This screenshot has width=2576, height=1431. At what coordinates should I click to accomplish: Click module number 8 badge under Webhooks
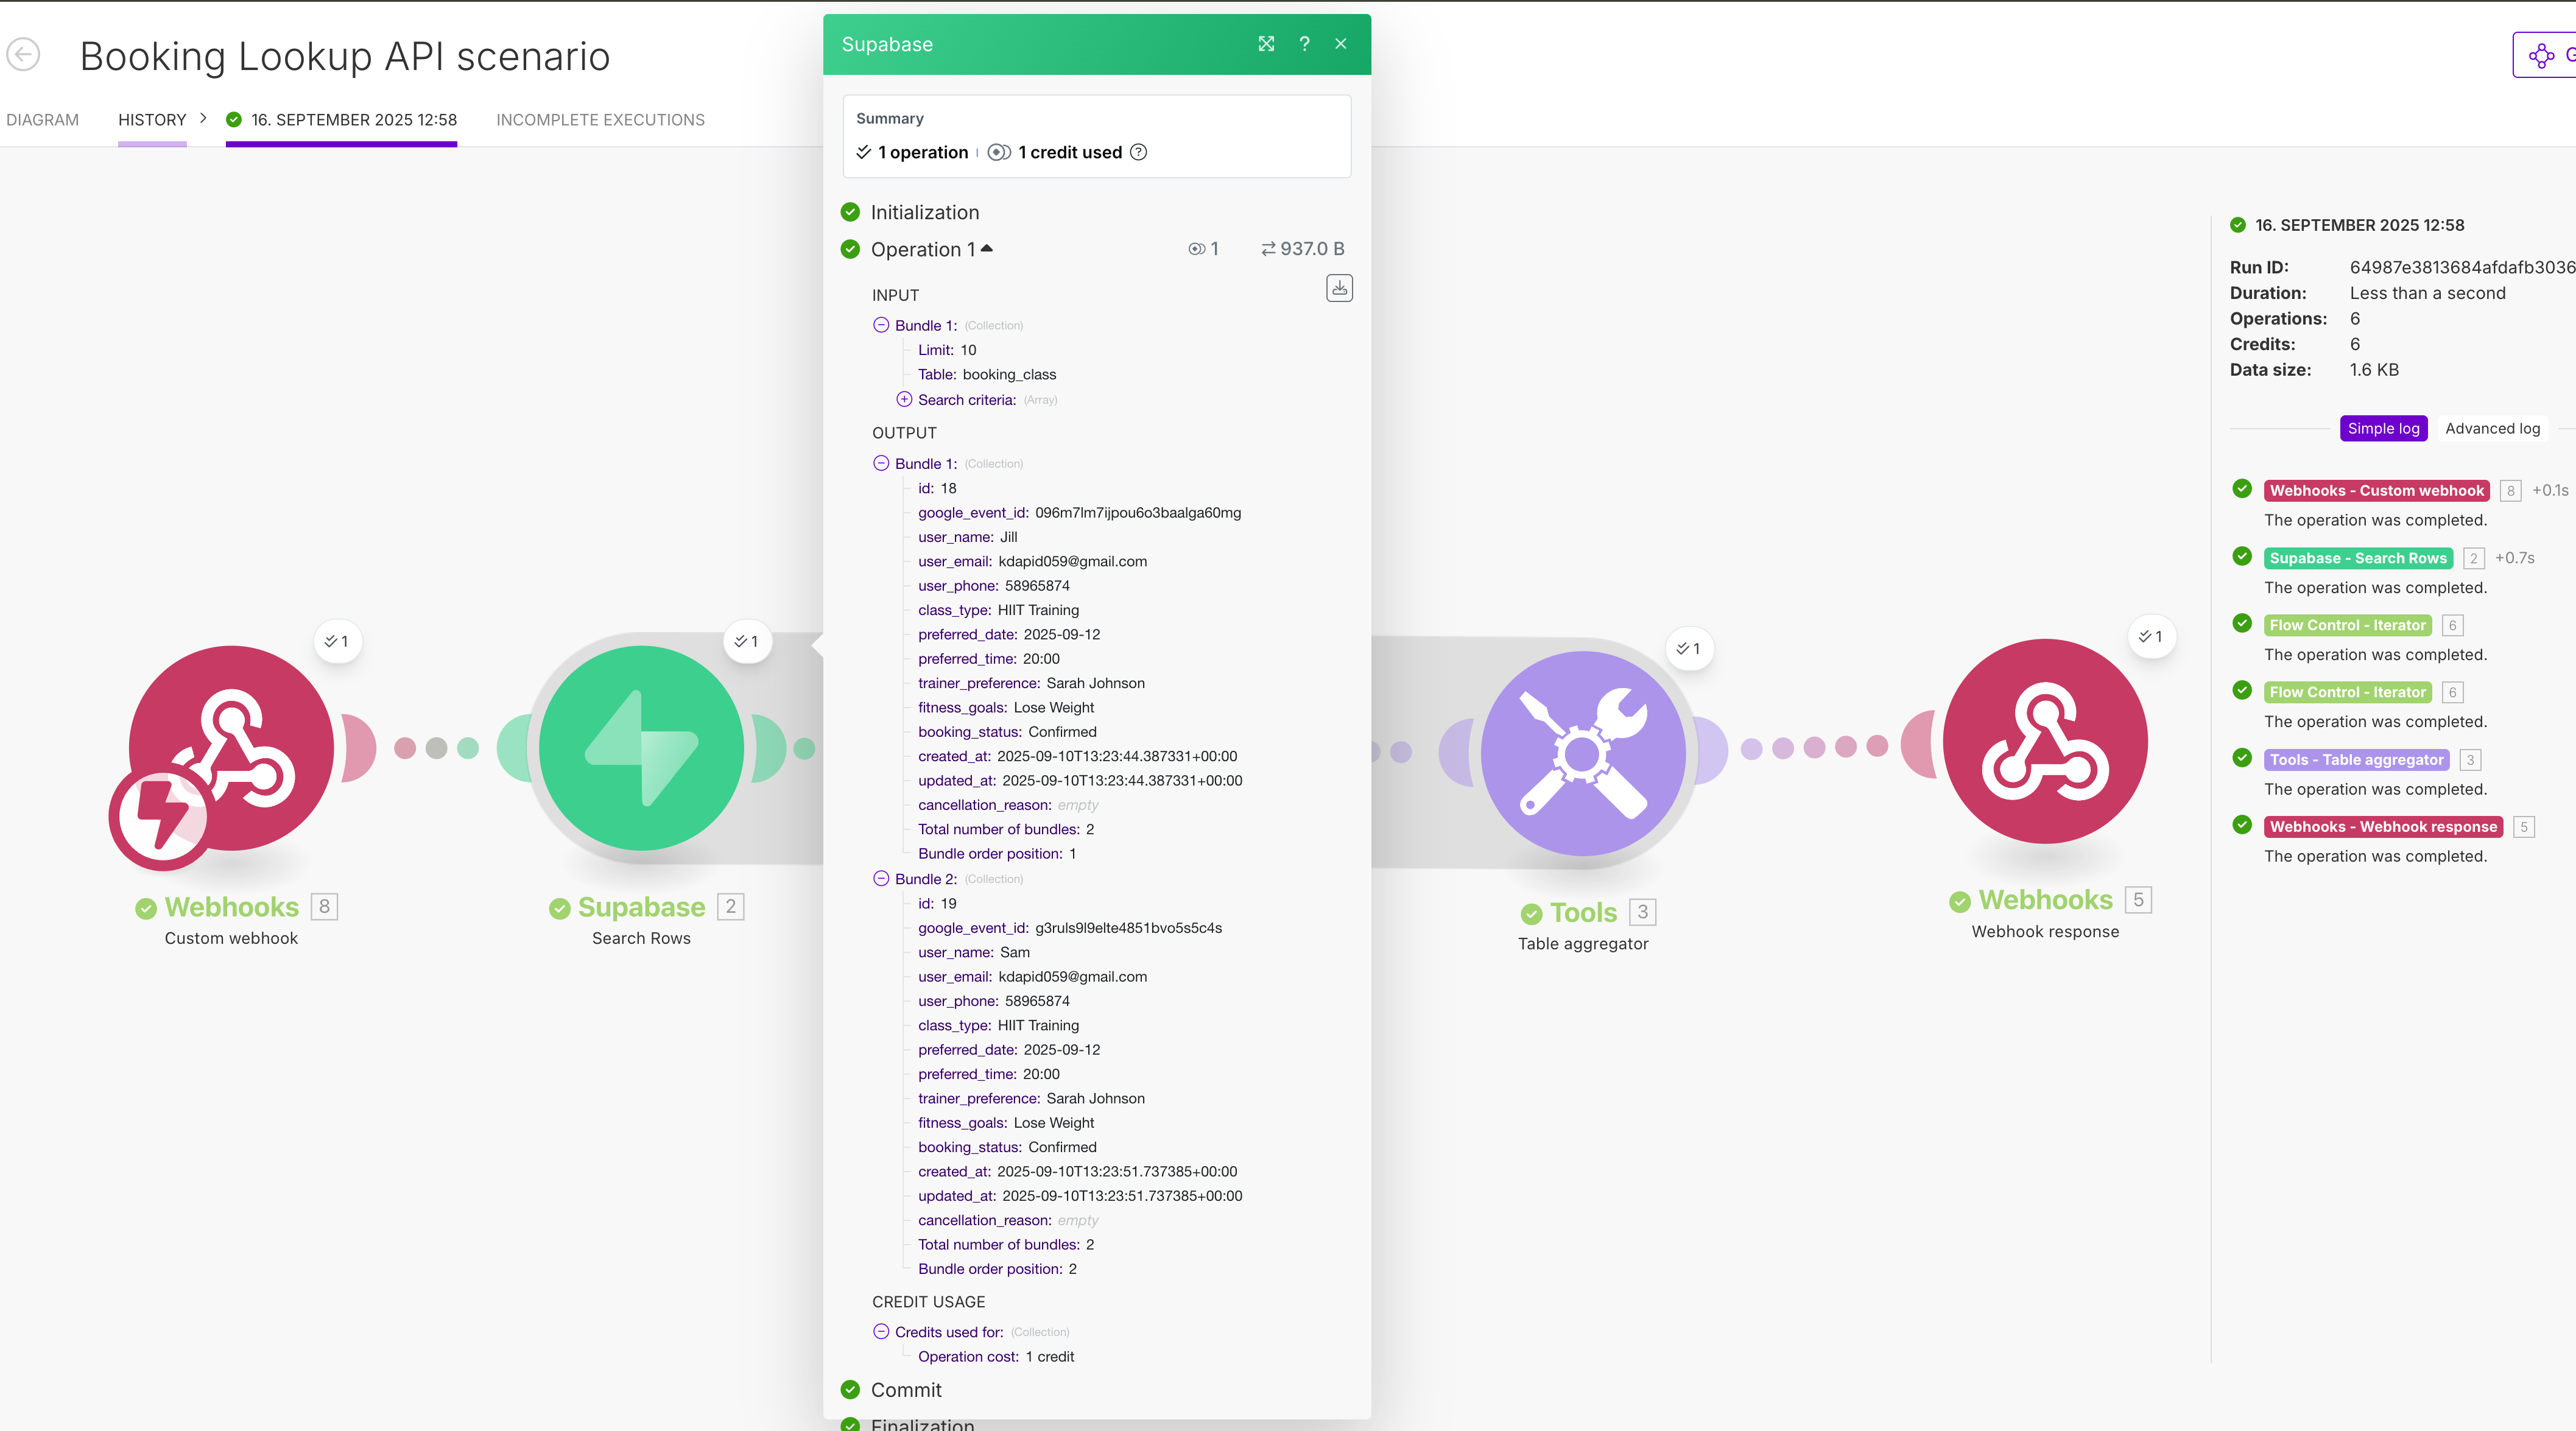pyautogui.click(x=324, y=906)
